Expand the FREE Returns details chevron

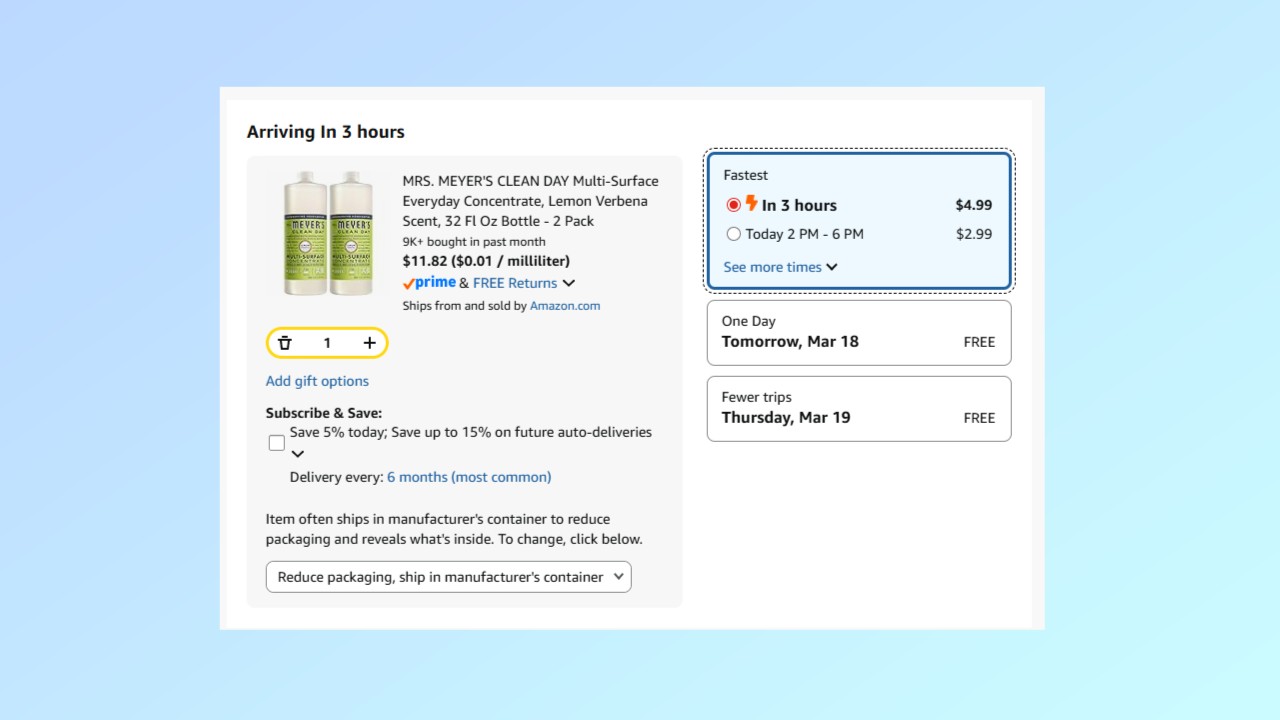click(569, 283)
